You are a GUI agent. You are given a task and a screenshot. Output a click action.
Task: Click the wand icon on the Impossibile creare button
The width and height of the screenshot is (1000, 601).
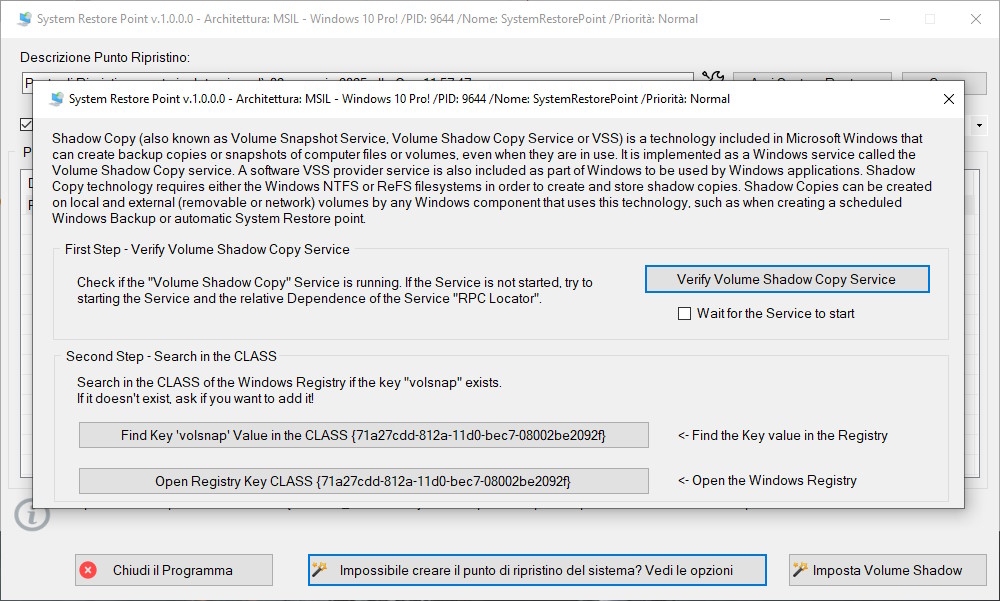coord(320,570)
